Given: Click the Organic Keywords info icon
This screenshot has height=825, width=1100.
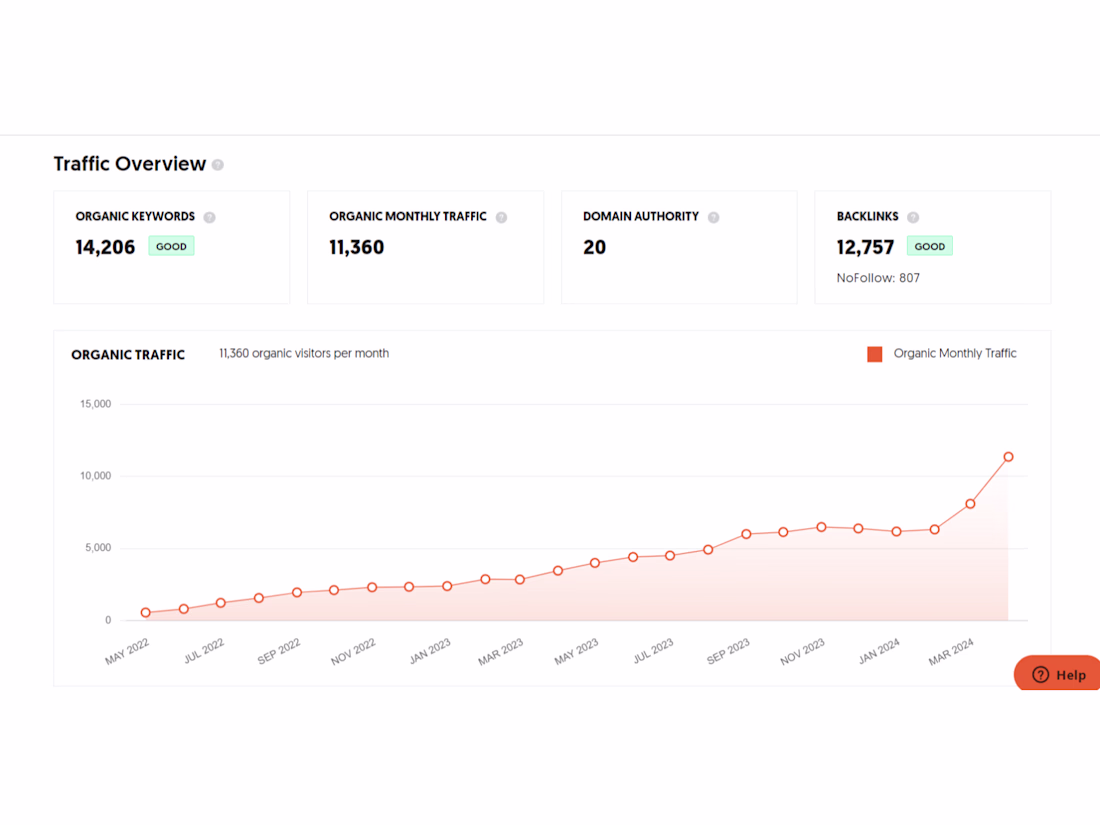Looking at the screenshot, I should tap(209, 217).
